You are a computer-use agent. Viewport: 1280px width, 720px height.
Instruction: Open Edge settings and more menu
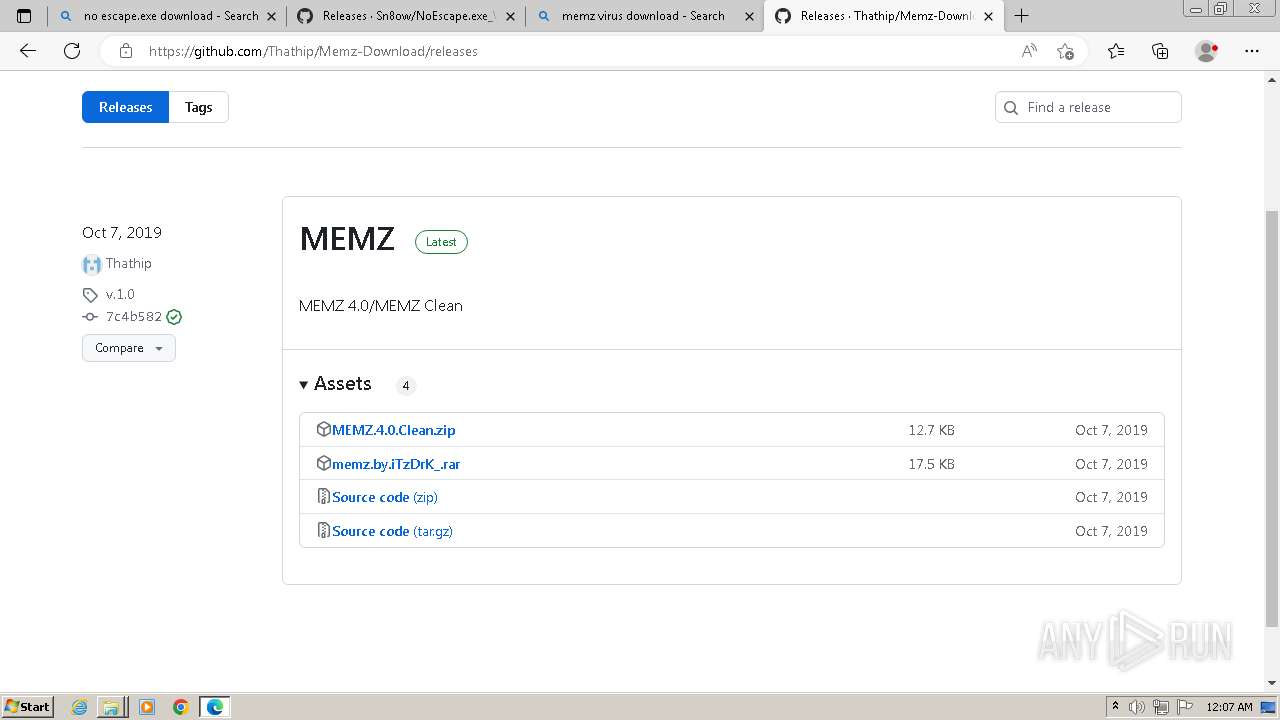tap(1252, 51)
